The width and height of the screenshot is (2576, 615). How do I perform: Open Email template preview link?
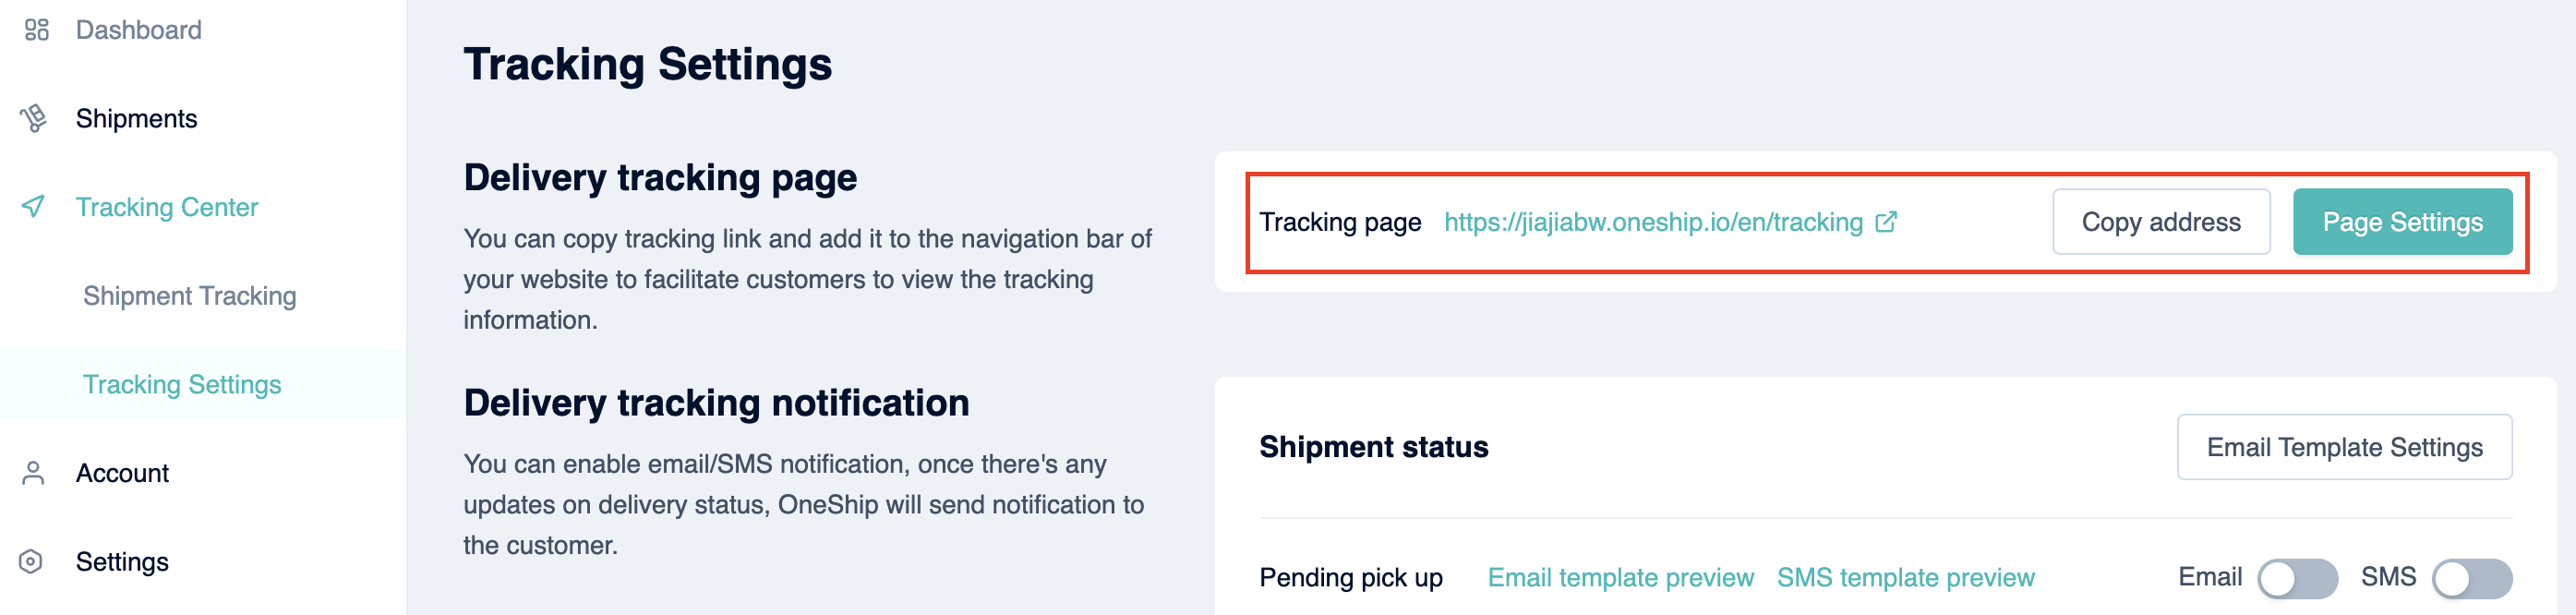coord(1620,578)
